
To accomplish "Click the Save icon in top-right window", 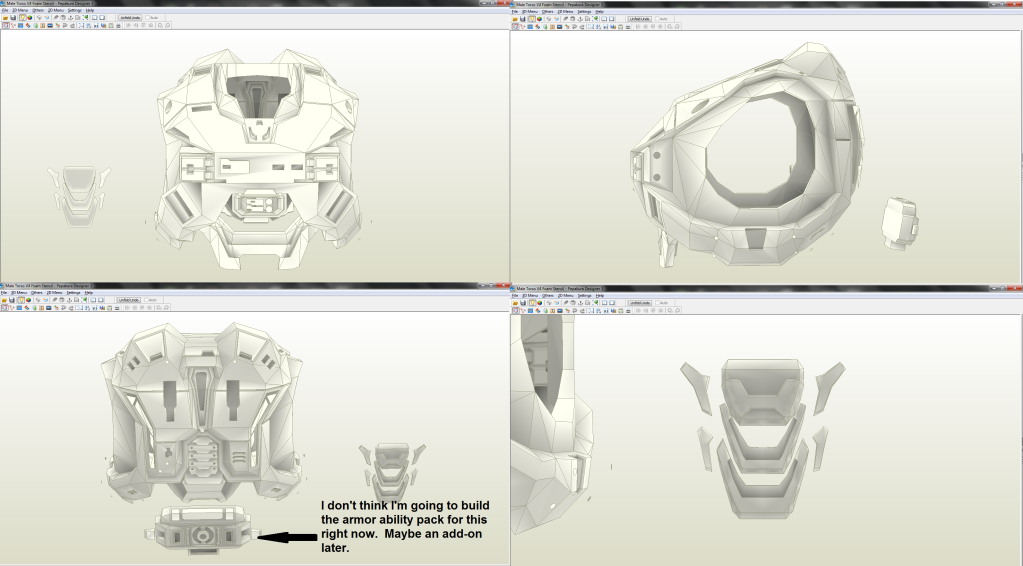I will point(521,18).
